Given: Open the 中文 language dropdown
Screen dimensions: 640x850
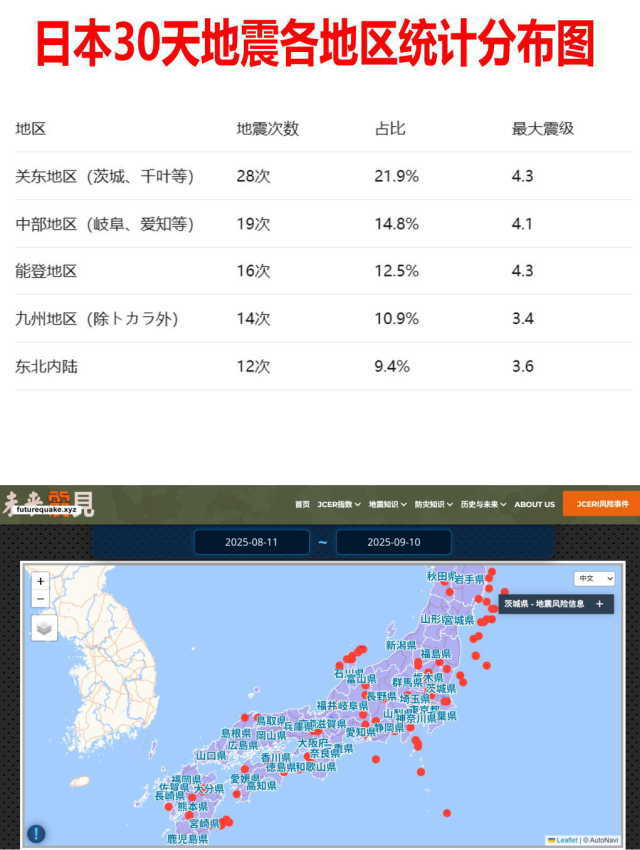Looking at the screenshot, I should coord(594,578).
